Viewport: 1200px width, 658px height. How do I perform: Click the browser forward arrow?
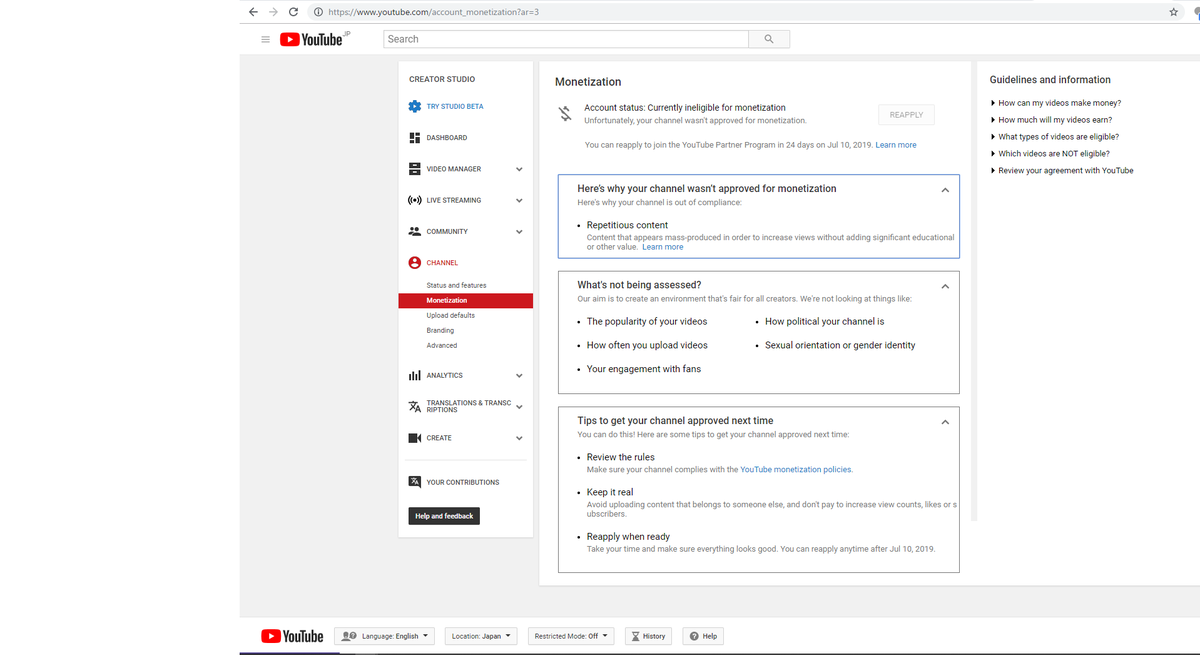coord(273,12)
